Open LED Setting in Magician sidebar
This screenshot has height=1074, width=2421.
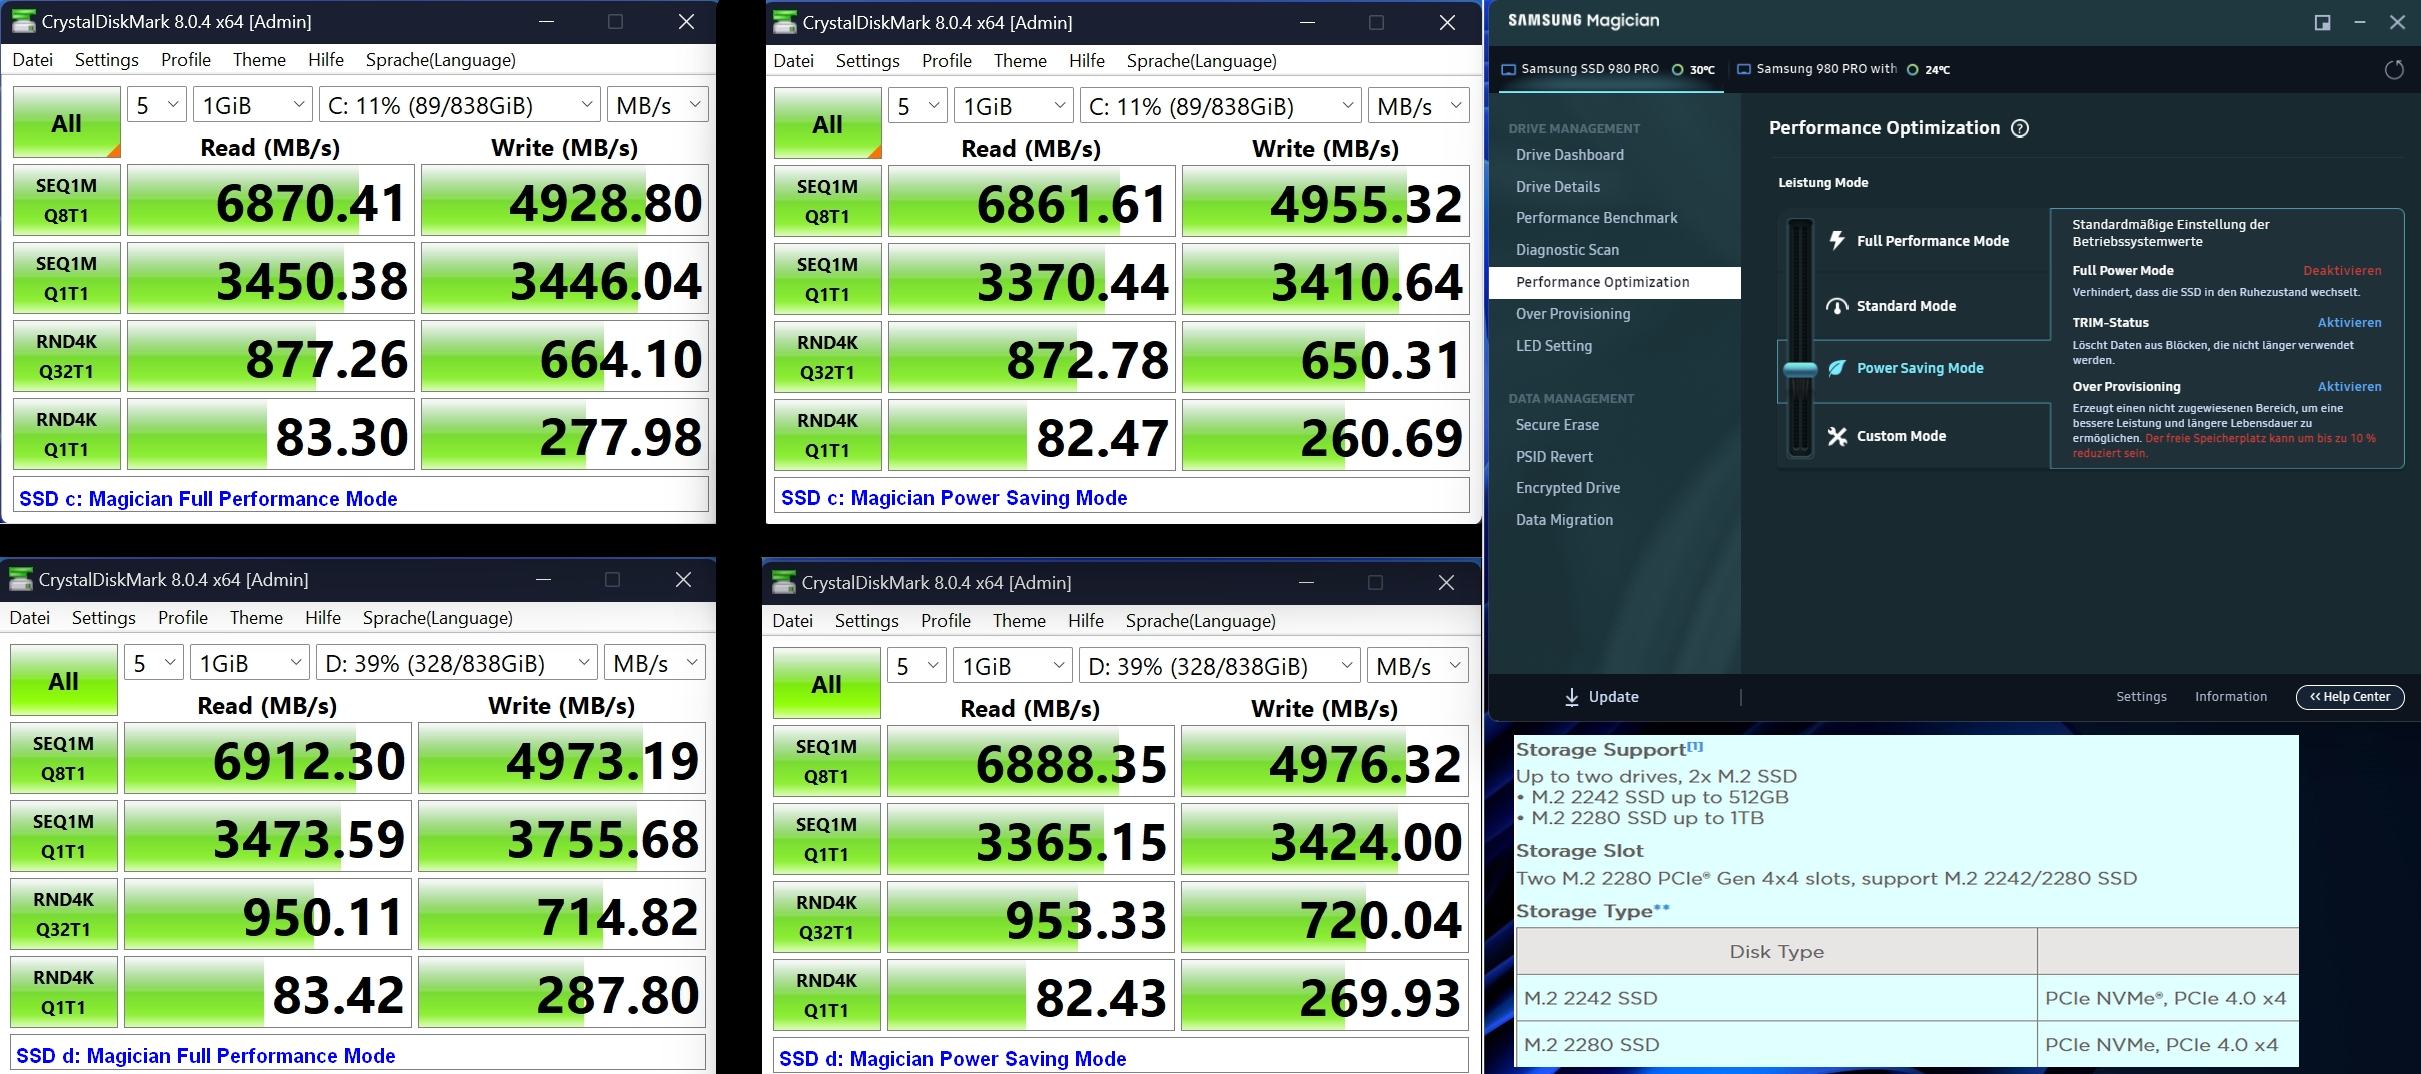coord(1554,346)
